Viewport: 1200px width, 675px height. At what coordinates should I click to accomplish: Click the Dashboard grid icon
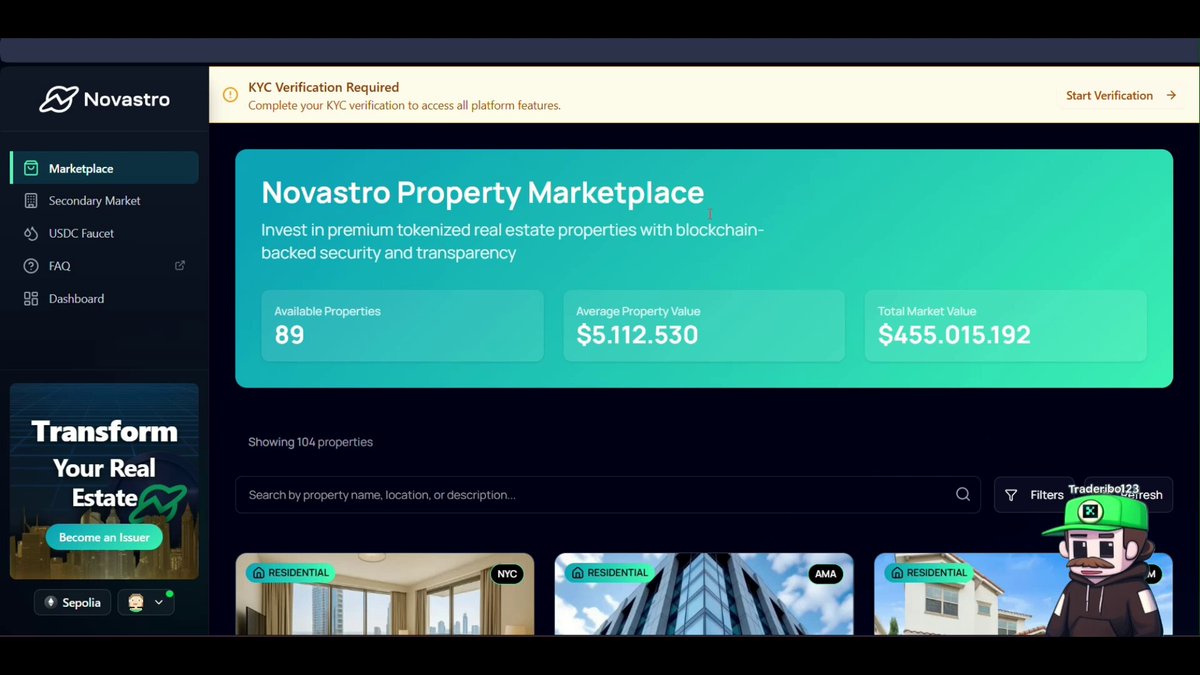[x=31, y=299]
